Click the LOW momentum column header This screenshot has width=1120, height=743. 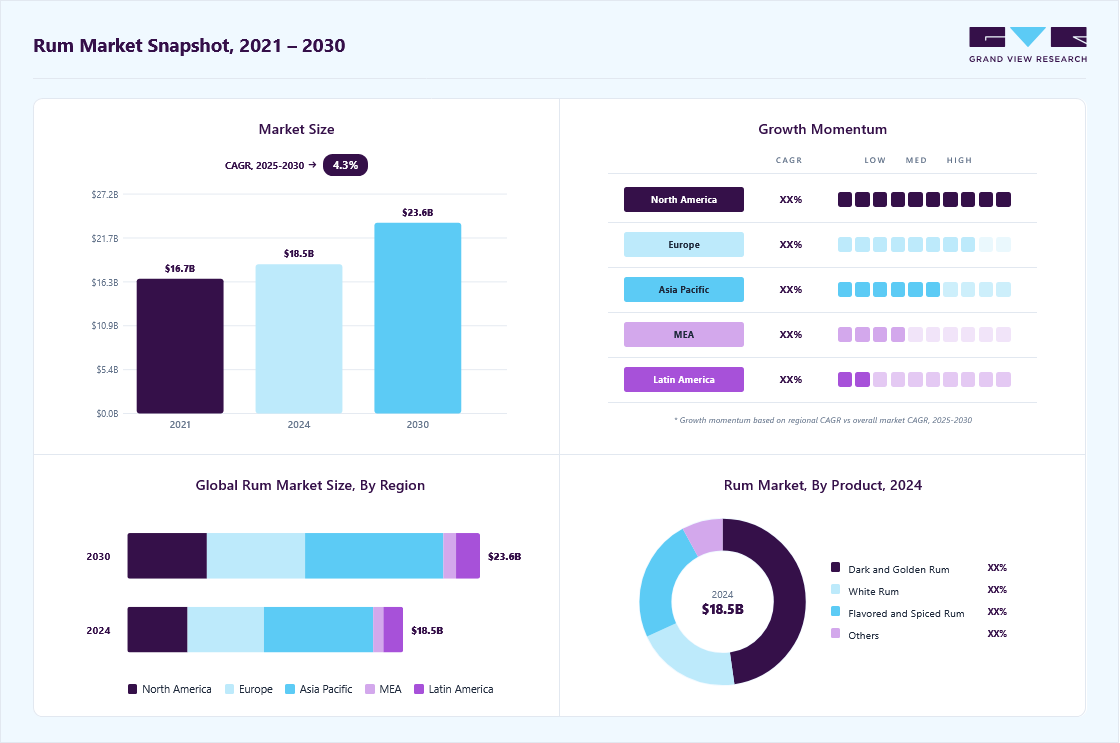(875, 161)
